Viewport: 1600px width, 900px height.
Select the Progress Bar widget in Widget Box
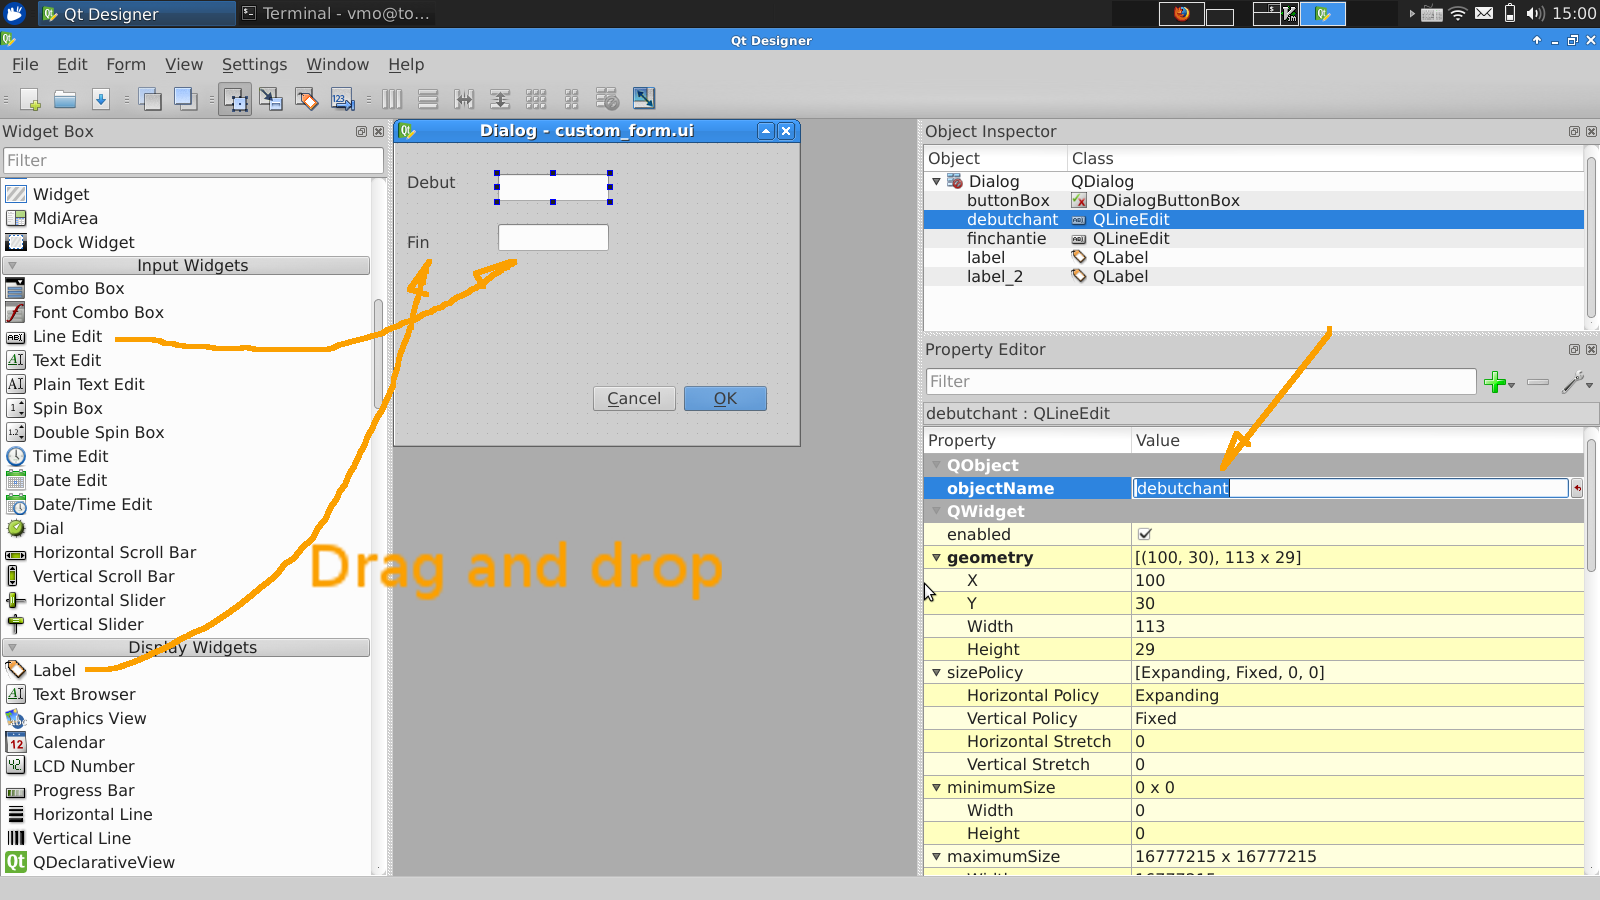point(83,790)
